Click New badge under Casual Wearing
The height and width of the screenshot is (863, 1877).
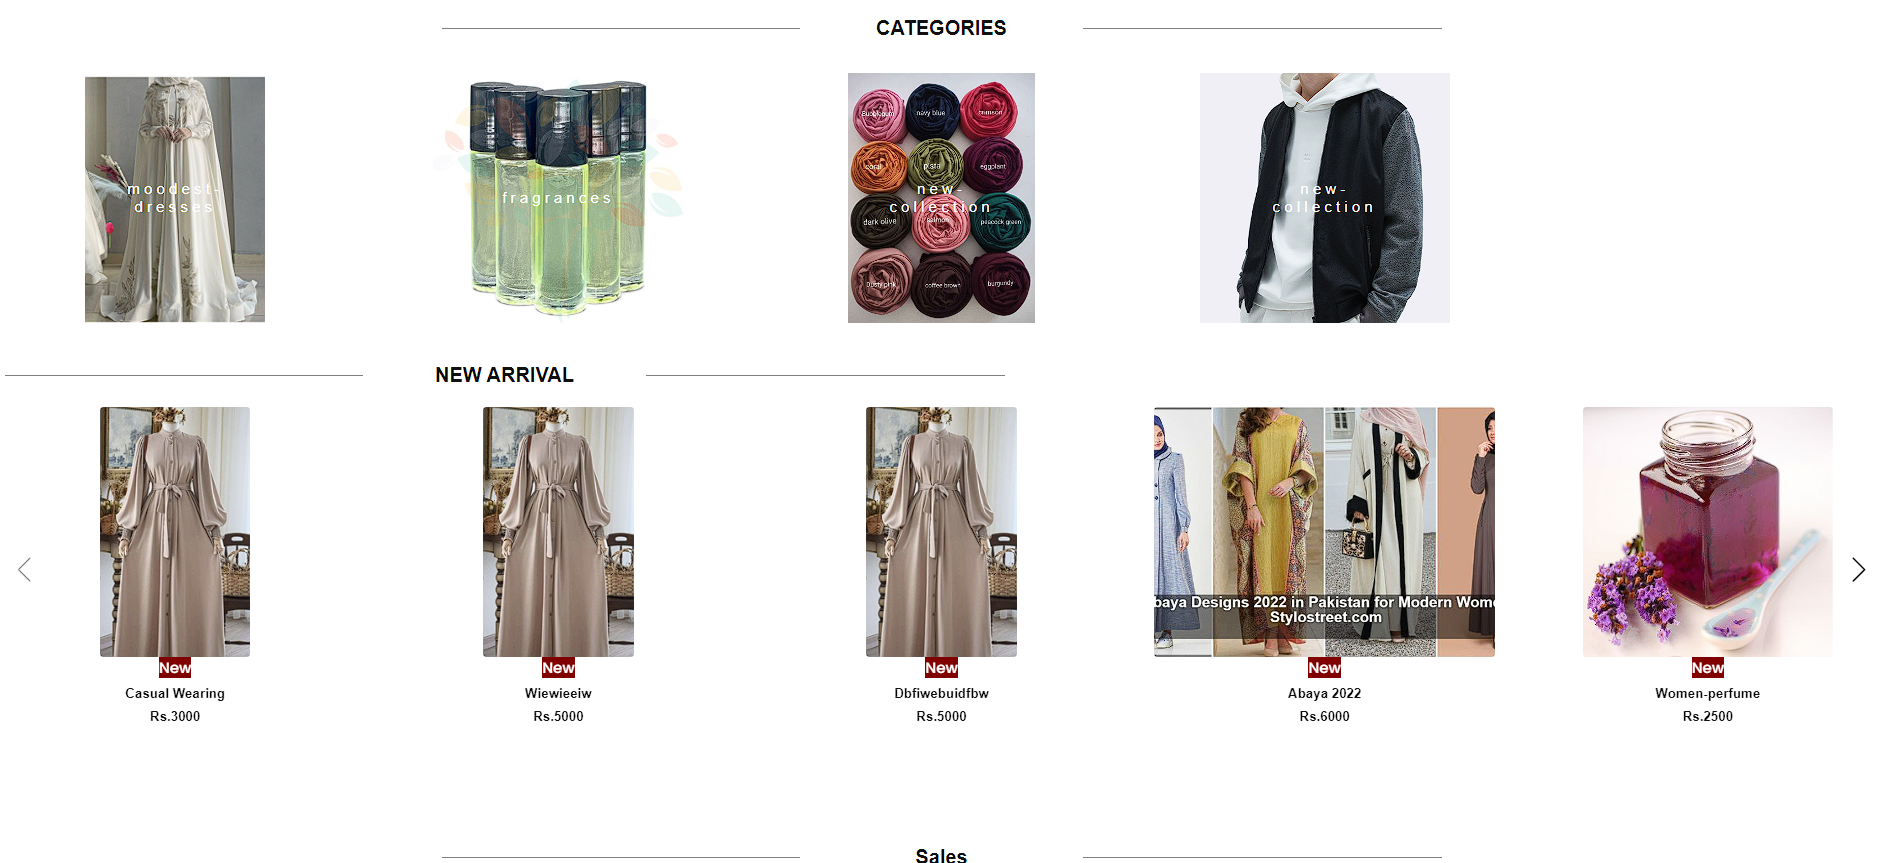click(175, 668)
